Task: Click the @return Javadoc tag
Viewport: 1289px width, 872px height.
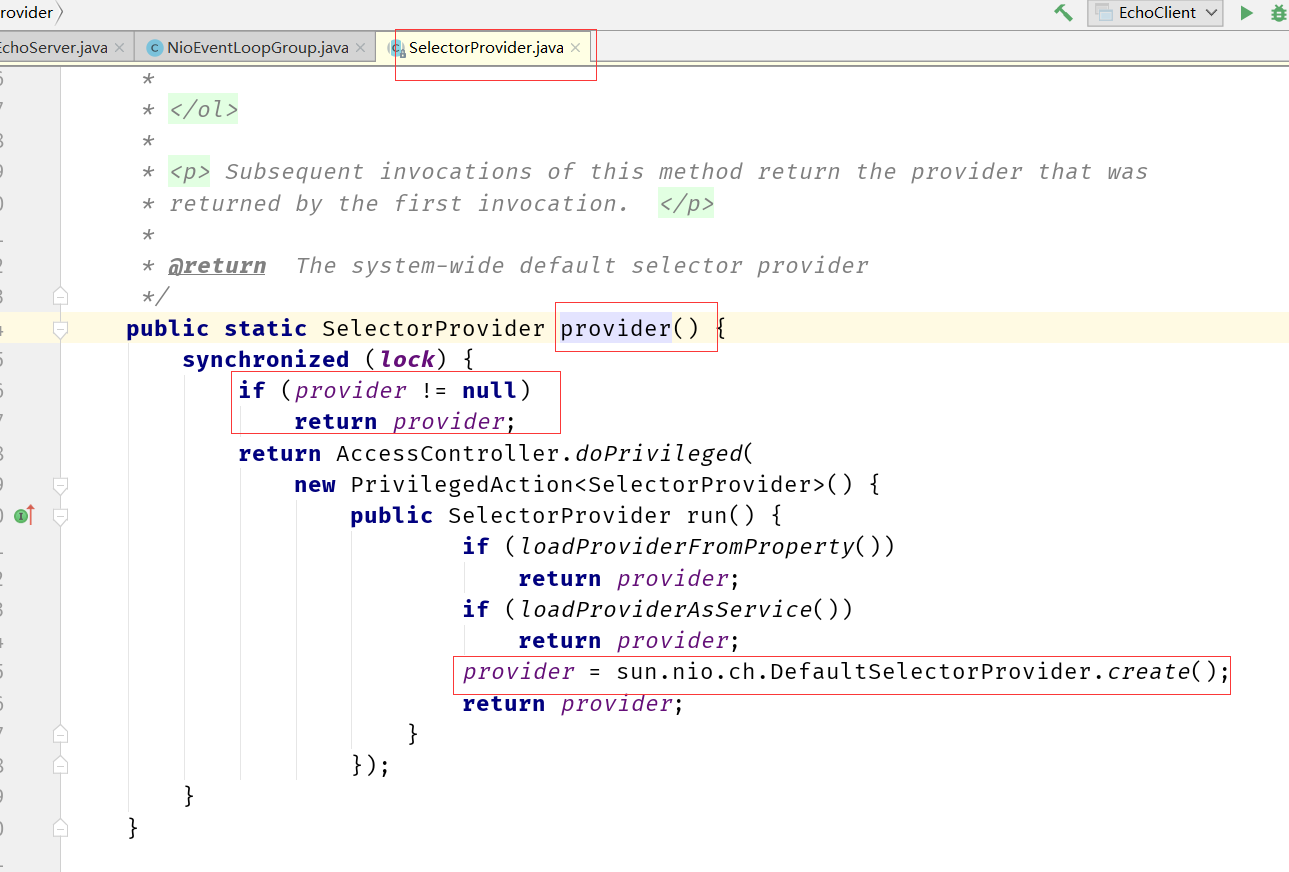Action: (x=217, y=265)
